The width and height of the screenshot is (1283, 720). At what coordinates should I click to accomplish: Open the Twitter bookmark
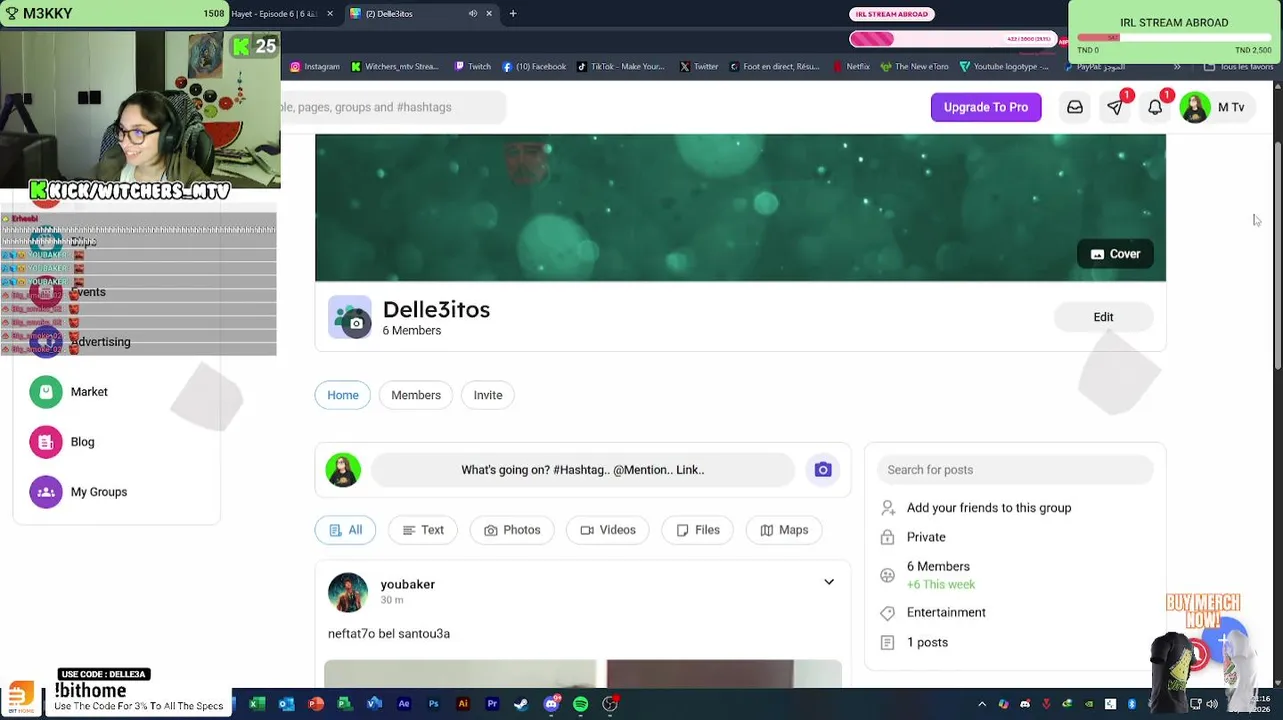click(699, 67)
